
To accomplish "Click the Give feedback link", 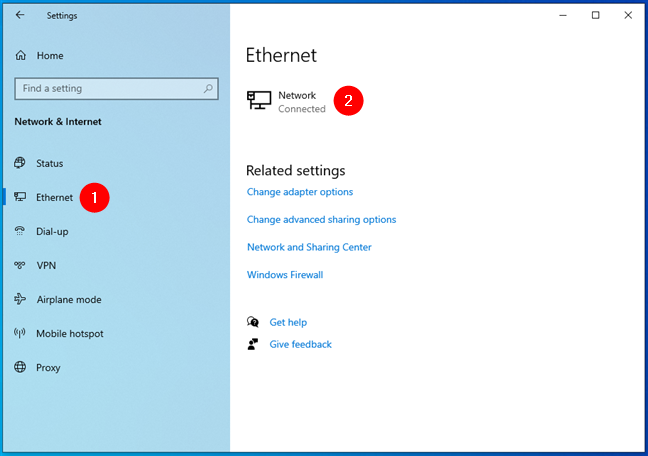I will click(300, 344).
